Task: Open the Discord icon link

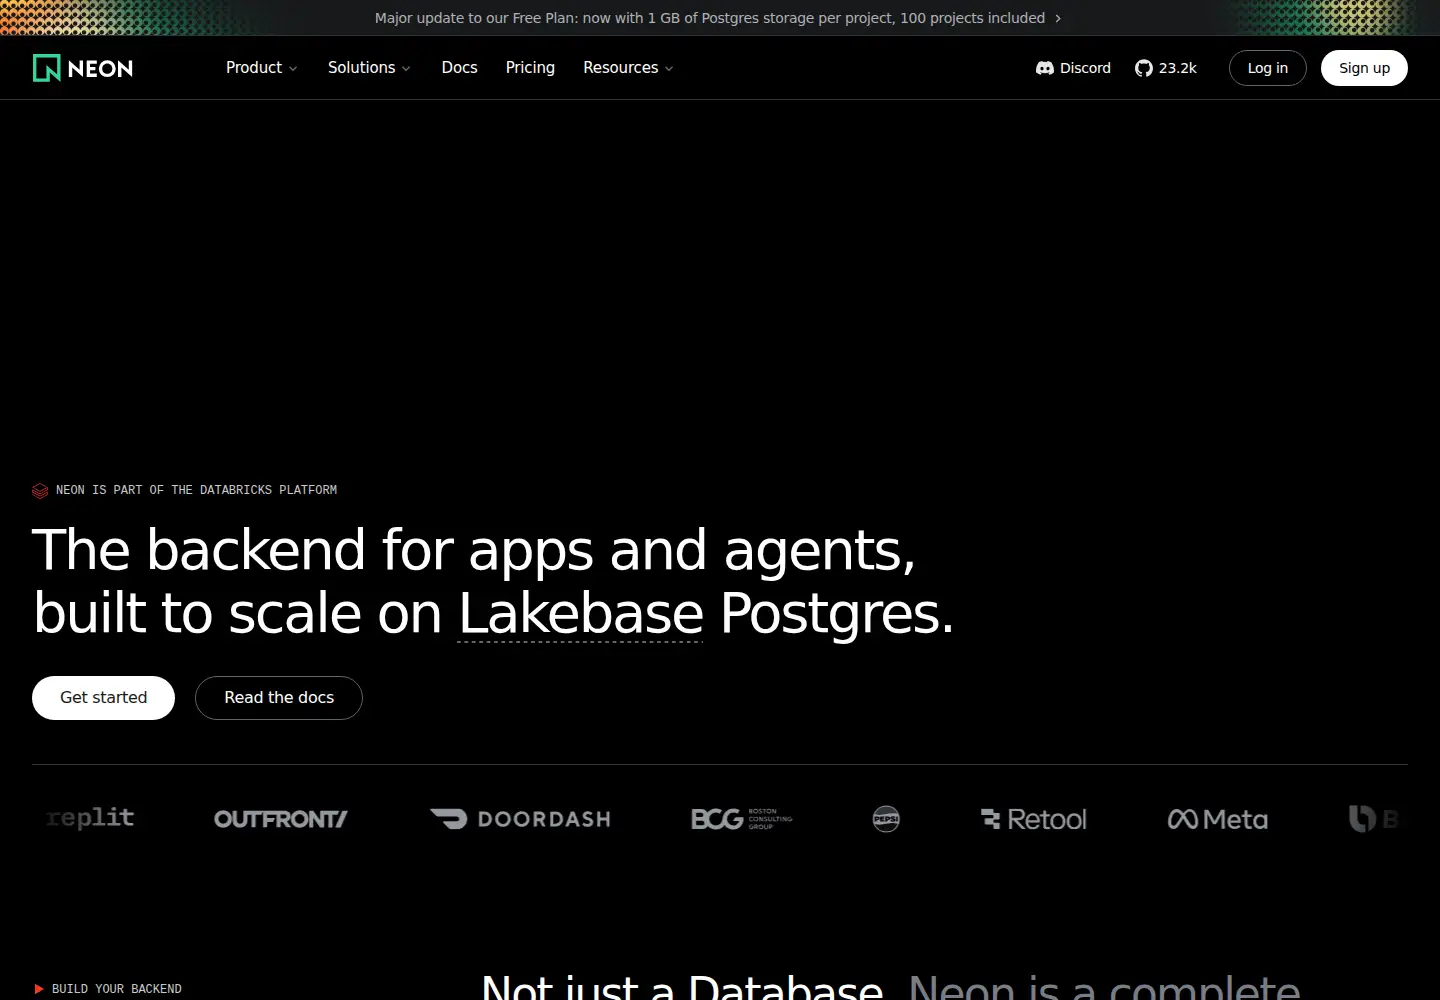Action: pos(1045,68)
